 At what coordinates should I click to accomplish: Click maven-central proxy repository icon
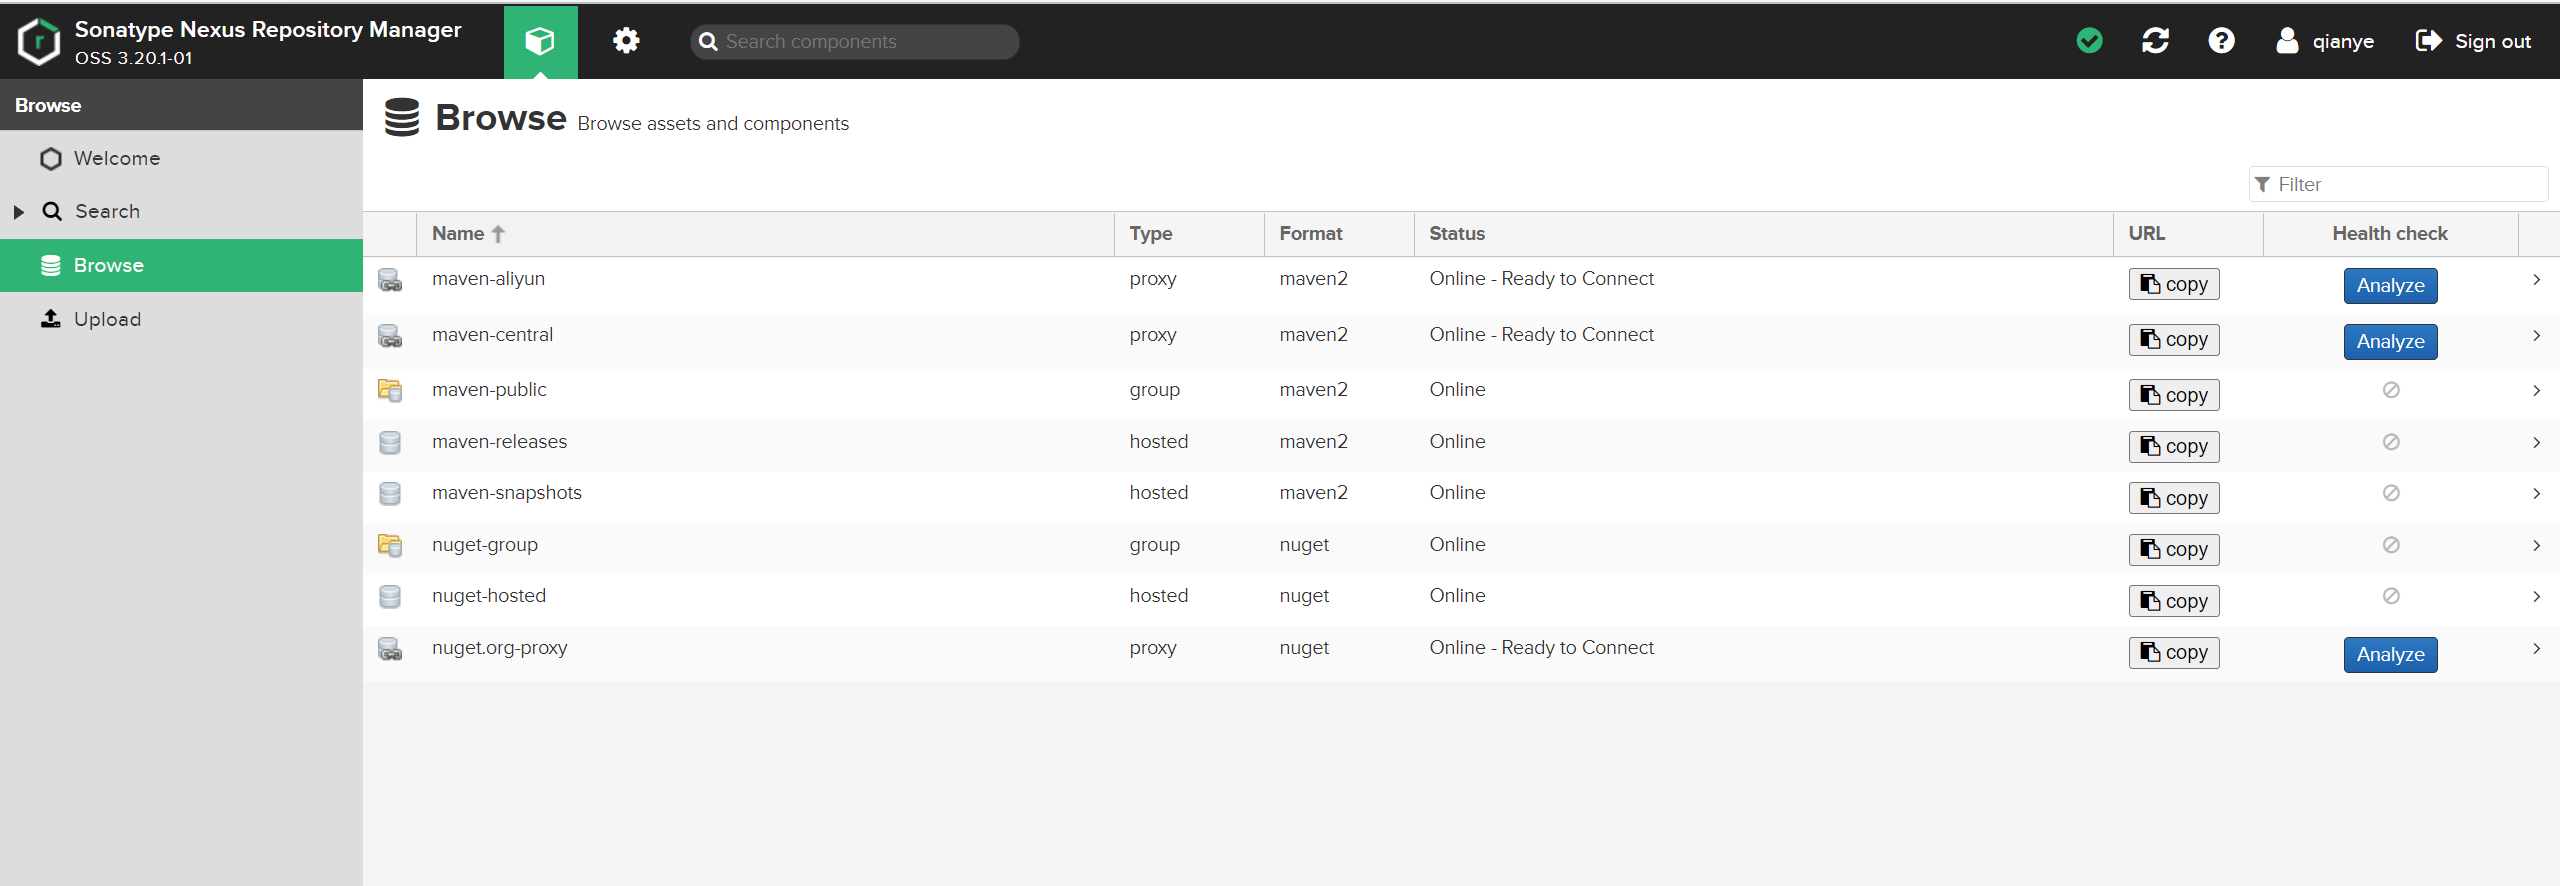coord(390,336)
